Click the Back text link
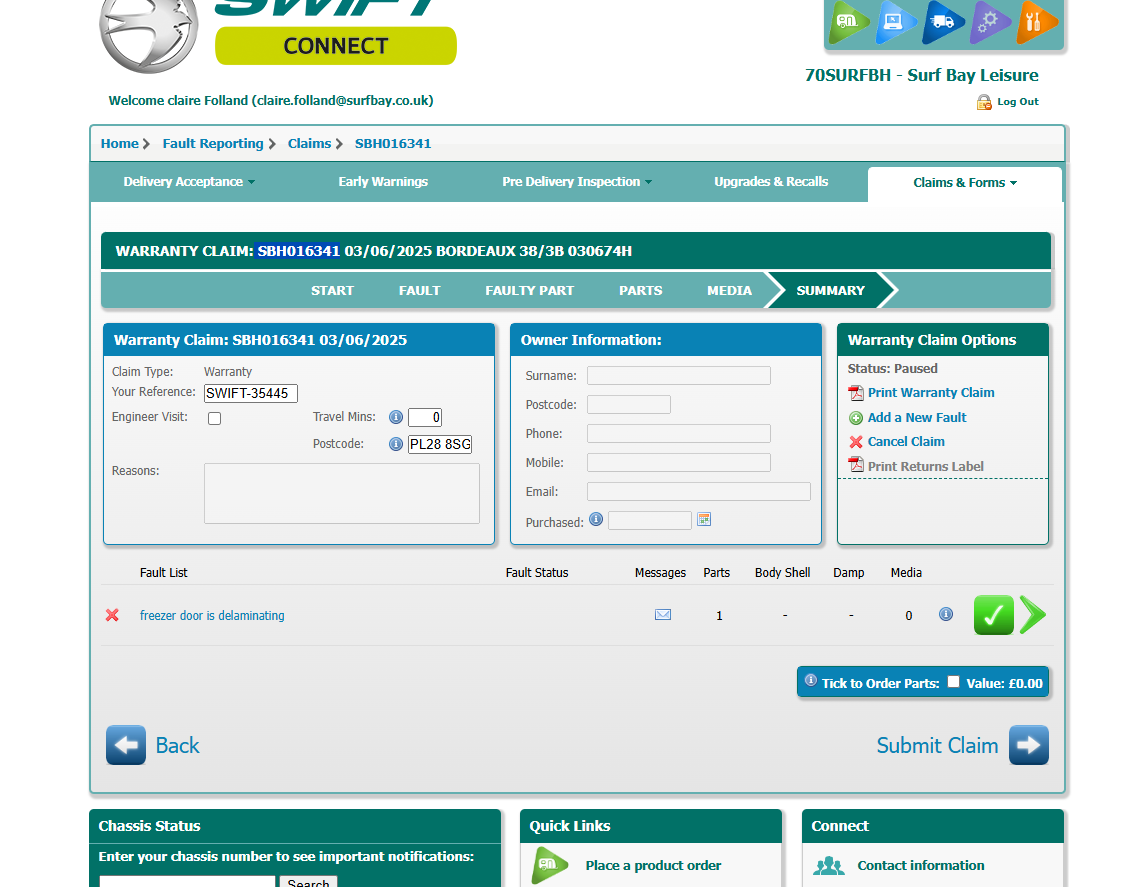The image size is (1138, 887). [x=178, y=745]
